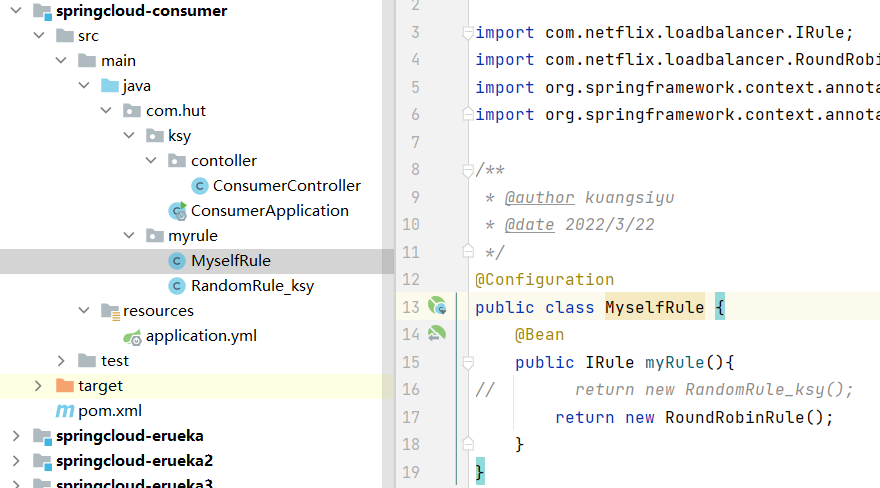Click the main folder icon

(87, 60)
